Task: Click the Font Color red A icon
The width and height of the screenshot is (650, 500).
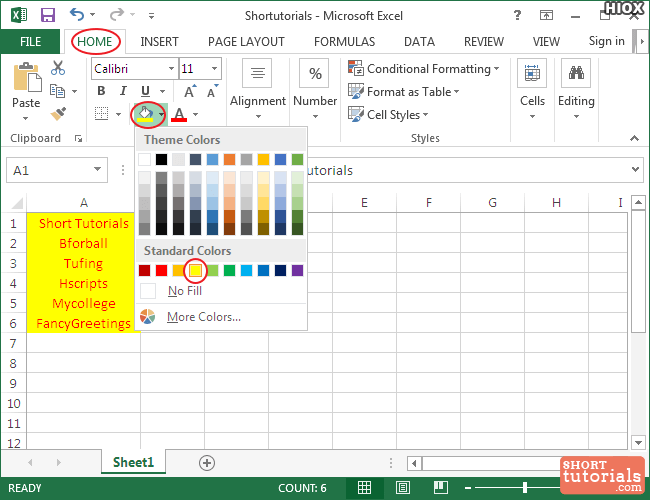Action: pyautogui.click(x=179, y=114)
